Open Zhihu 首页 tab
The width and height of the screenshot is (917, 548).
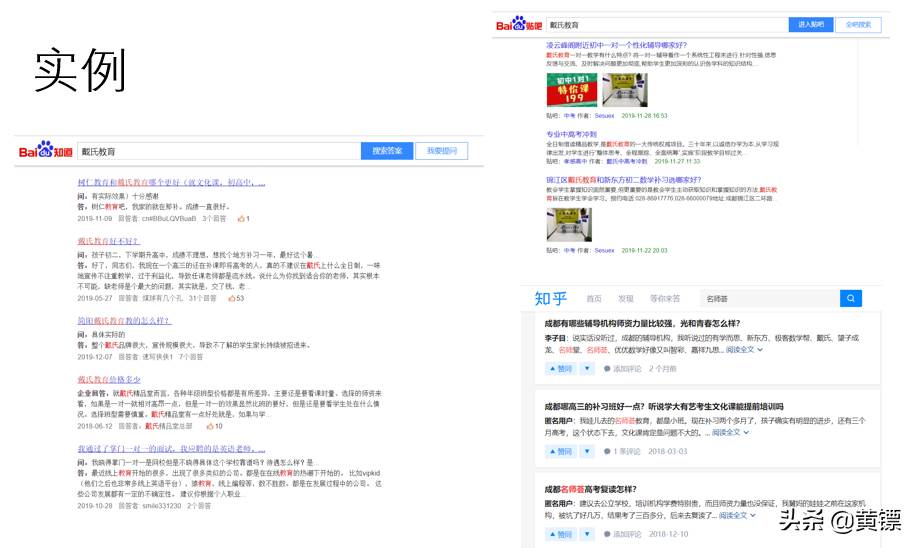pyautogui.click(x=594, y=298)
